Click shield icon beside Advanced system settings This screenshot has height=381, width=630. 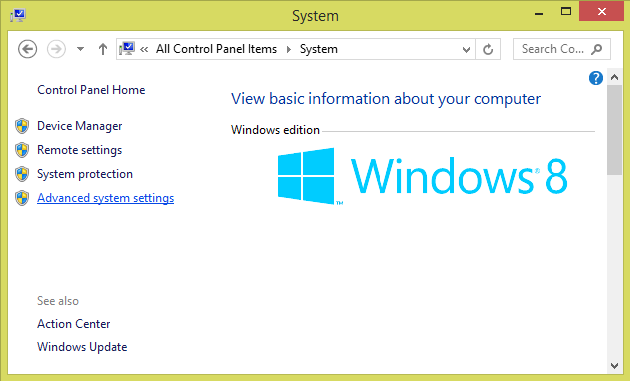(x=22, y=198)
